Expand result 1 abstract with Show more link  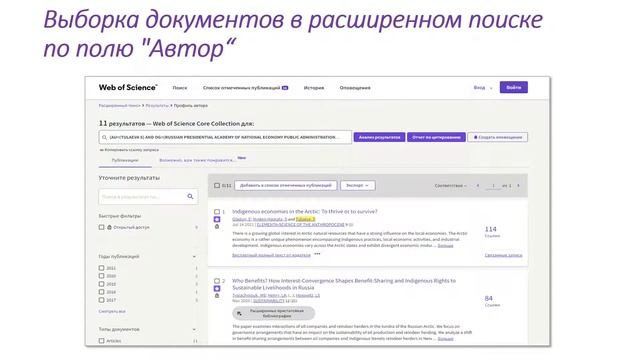(445, 246)
